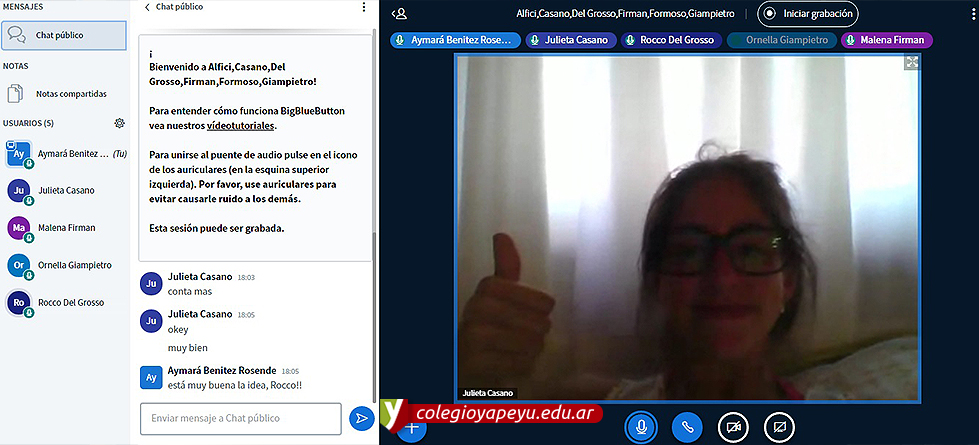Open the videotutoriales link
The image size is (979, 445).
(240, 126)
